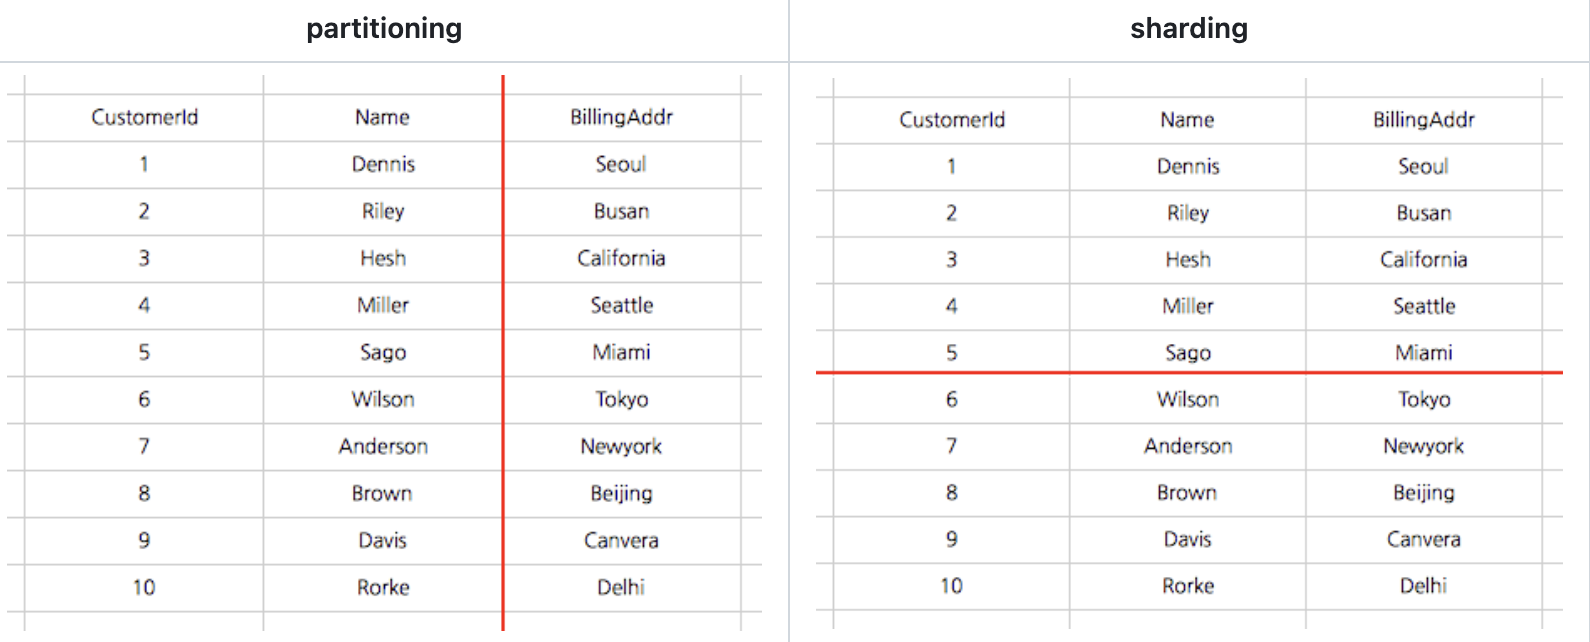Image resolution: width=1590 pixels, height=642 pixels.
Task: Click Miller in the sharding table
Action: click(x=1188, y=306)
